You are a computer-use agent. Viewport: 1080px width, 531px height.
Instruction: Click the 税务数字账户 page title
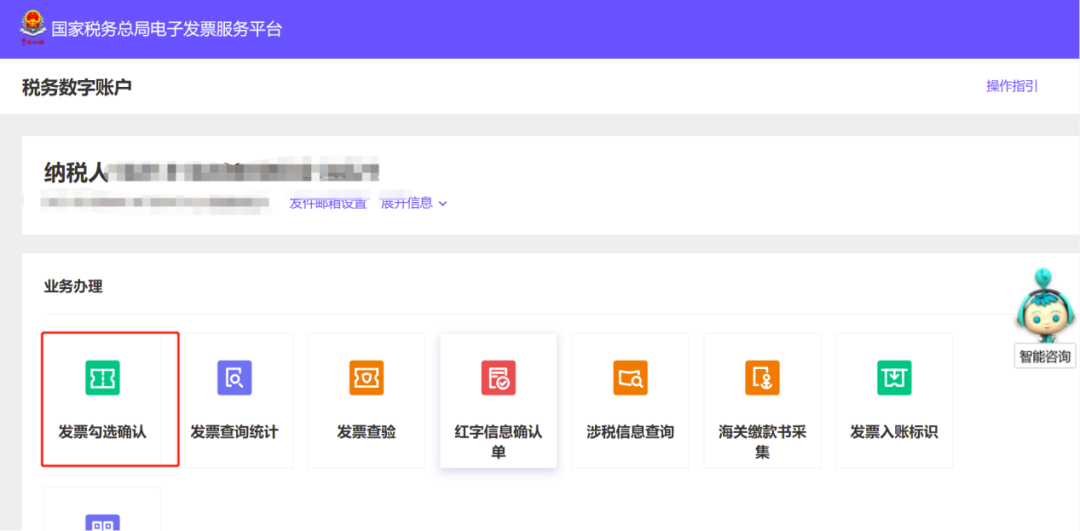coord(77,88)
